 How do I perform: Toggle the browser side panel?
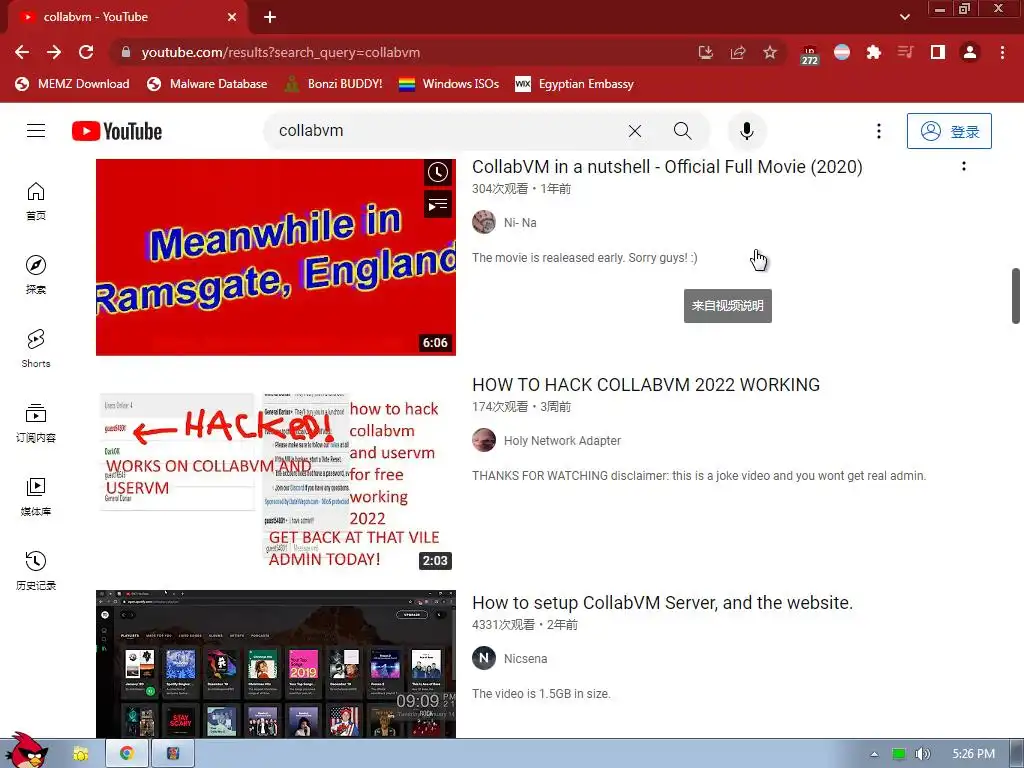938,52
